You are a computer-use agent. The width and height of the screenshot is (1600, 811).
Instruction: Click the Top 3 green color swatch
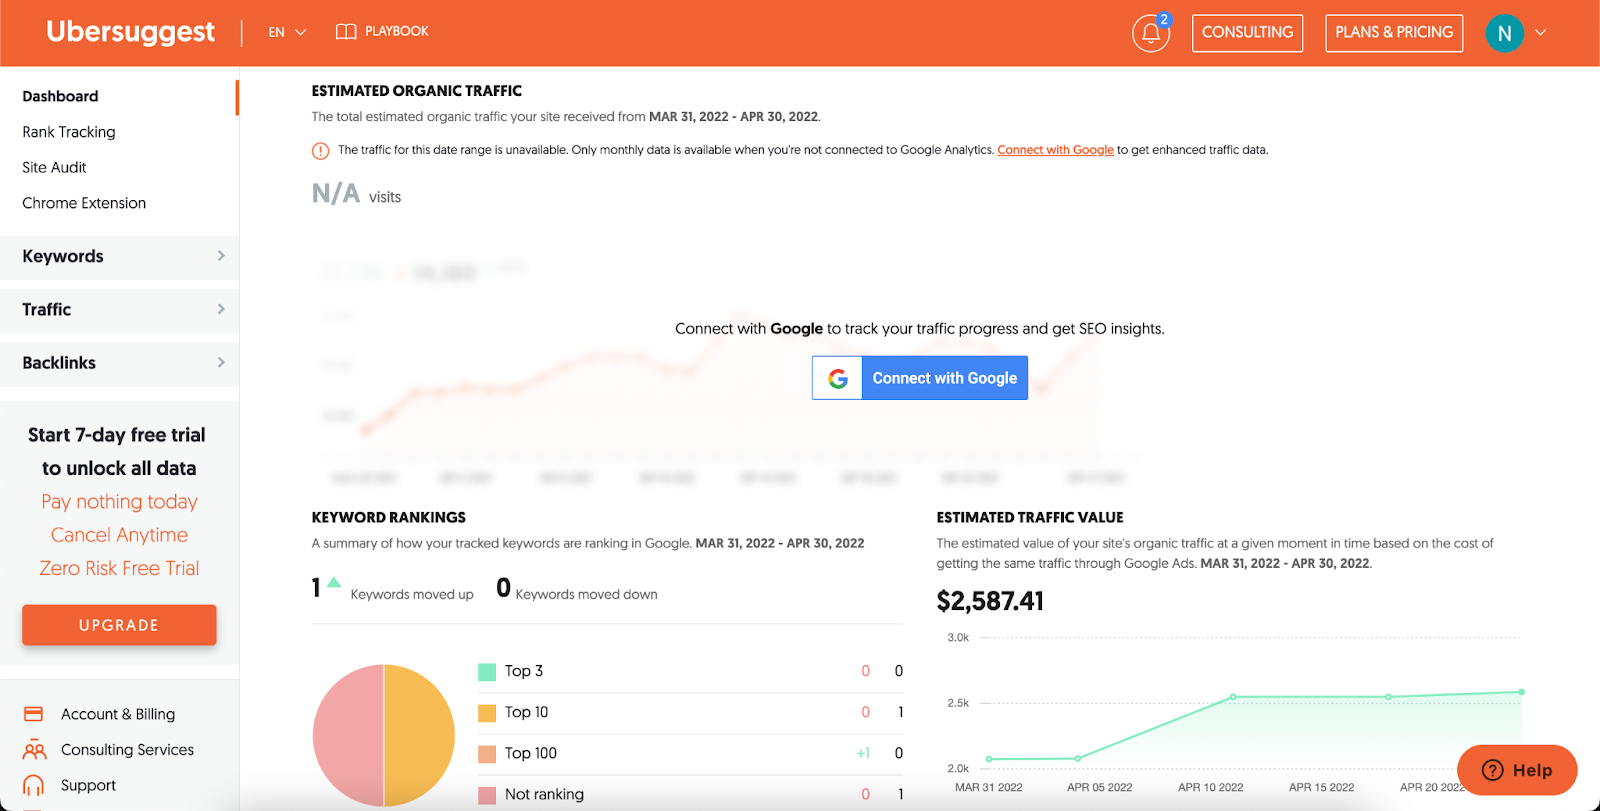click(x=487, y=672)
